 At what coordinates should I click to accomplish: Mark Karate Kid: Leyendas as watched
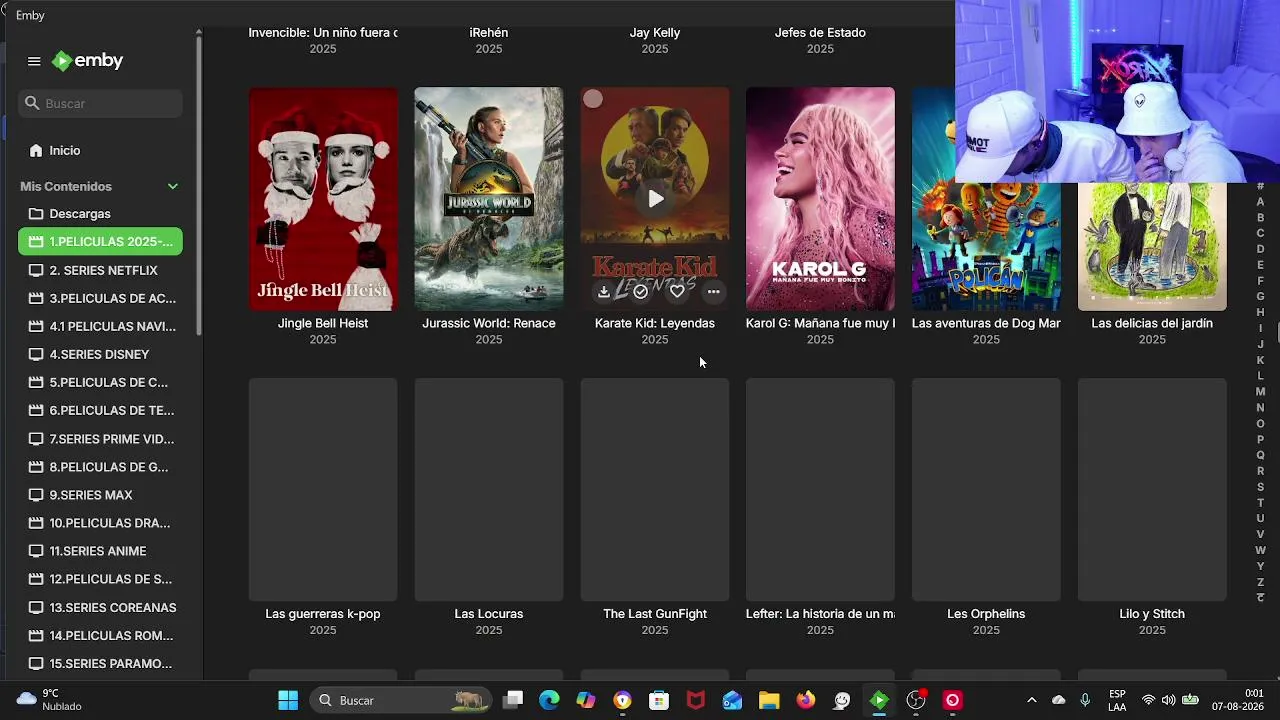(640, 292)
